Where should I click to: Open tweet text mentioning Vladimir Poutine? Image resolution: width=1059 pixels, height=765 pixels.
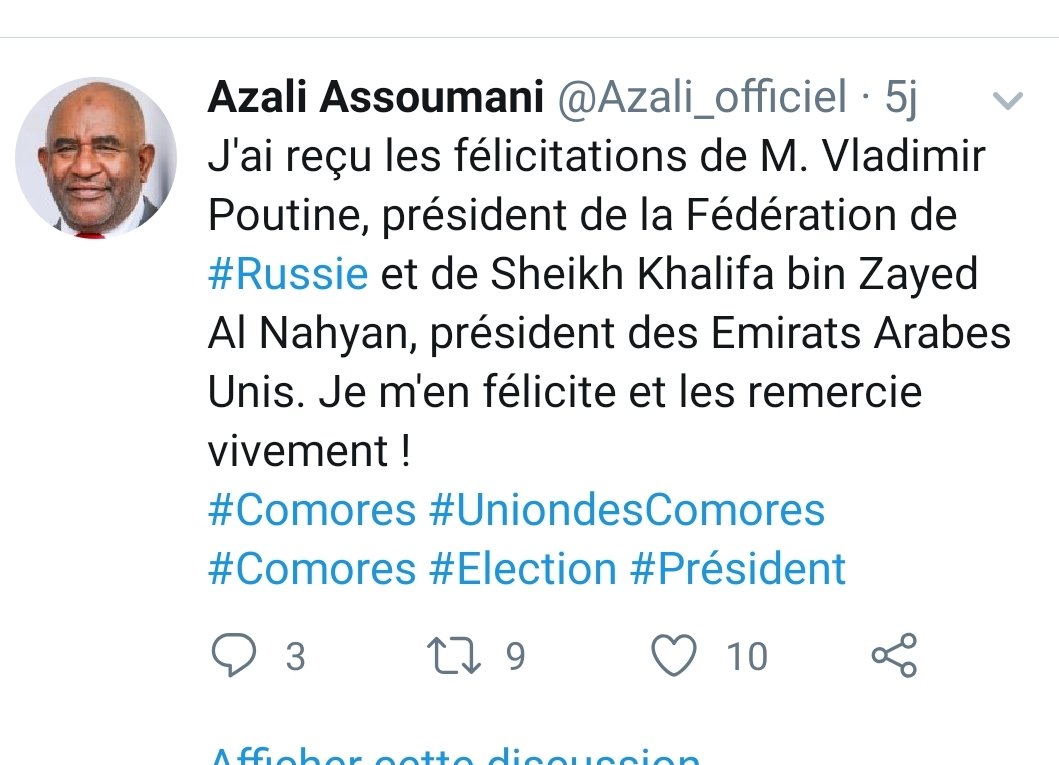coord(610,302)
